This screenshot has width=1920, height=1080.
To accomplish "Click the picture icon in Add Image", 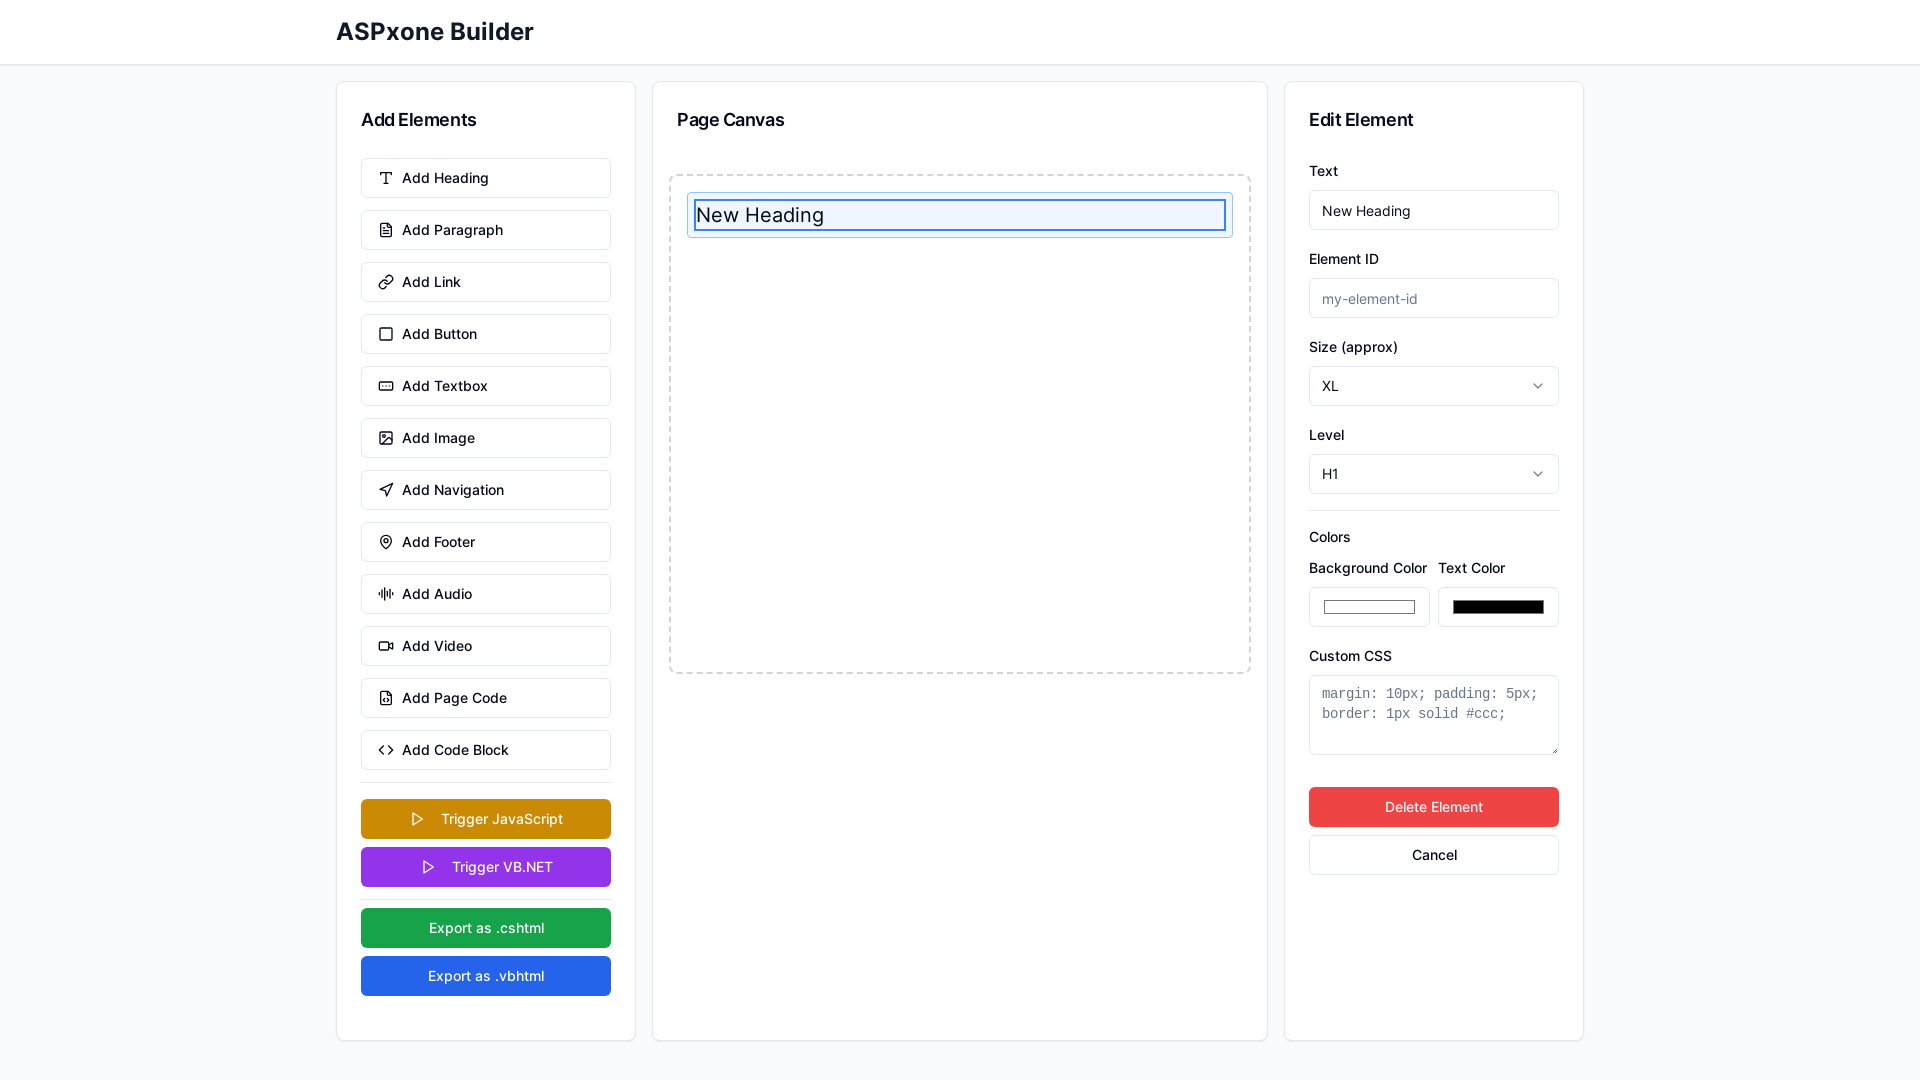I will pyautogui.click(x=386, y=438).
